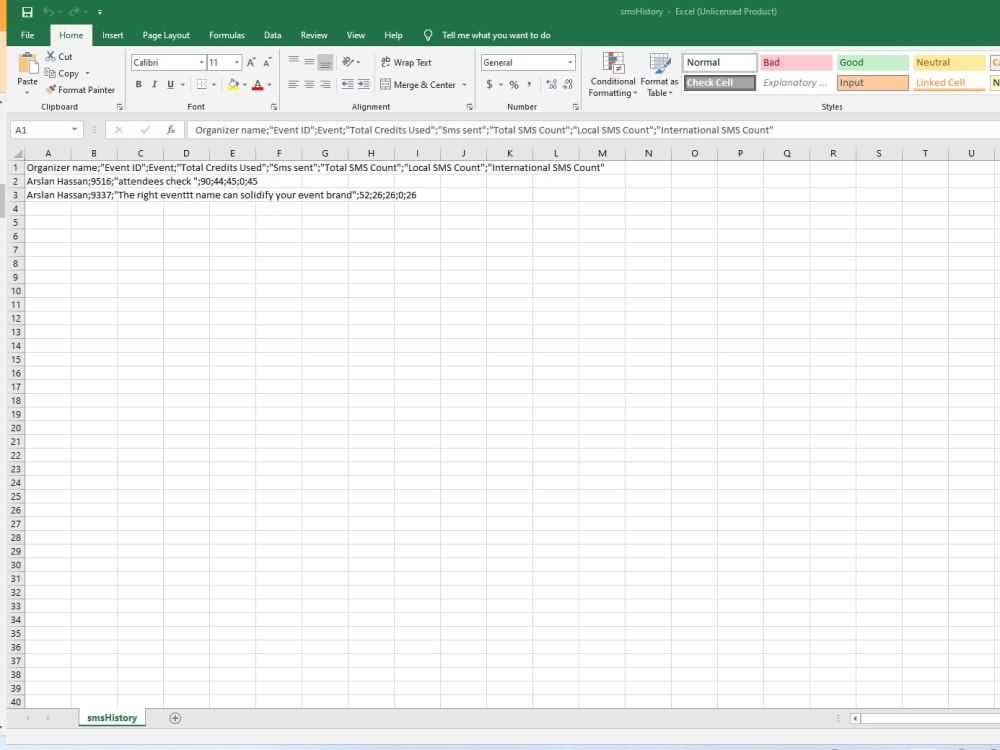Image resolution: width=1000 pixels, height=750 pixels.
Task: Click the Save icon in title bar
Action: [27, 11]
